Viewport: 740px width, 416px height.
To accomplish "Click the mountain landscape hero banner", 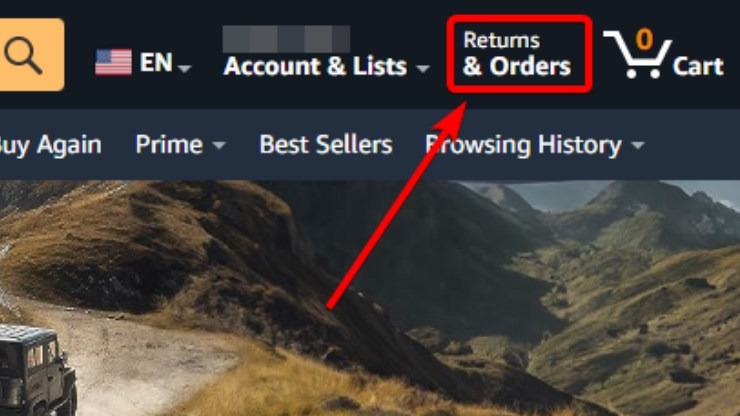I will [370, 298].
